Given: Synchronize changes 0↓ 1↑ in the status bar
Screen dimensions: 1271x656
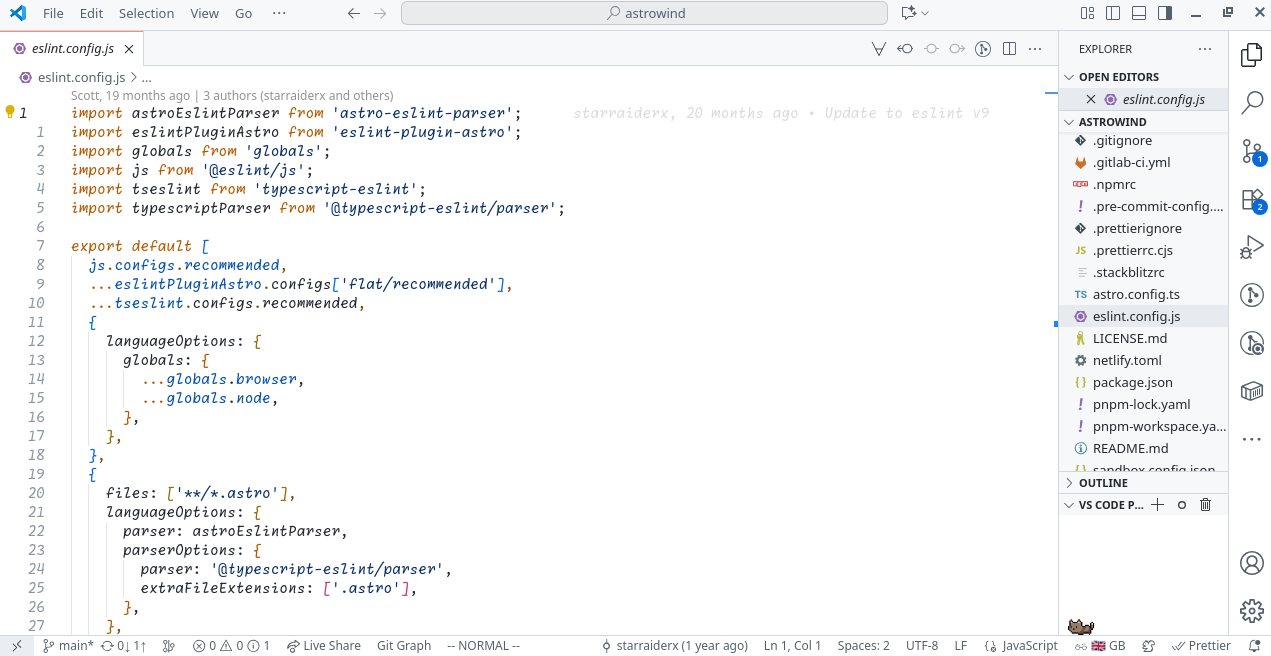Looking at the screenshot, I should tap(124, 646).
